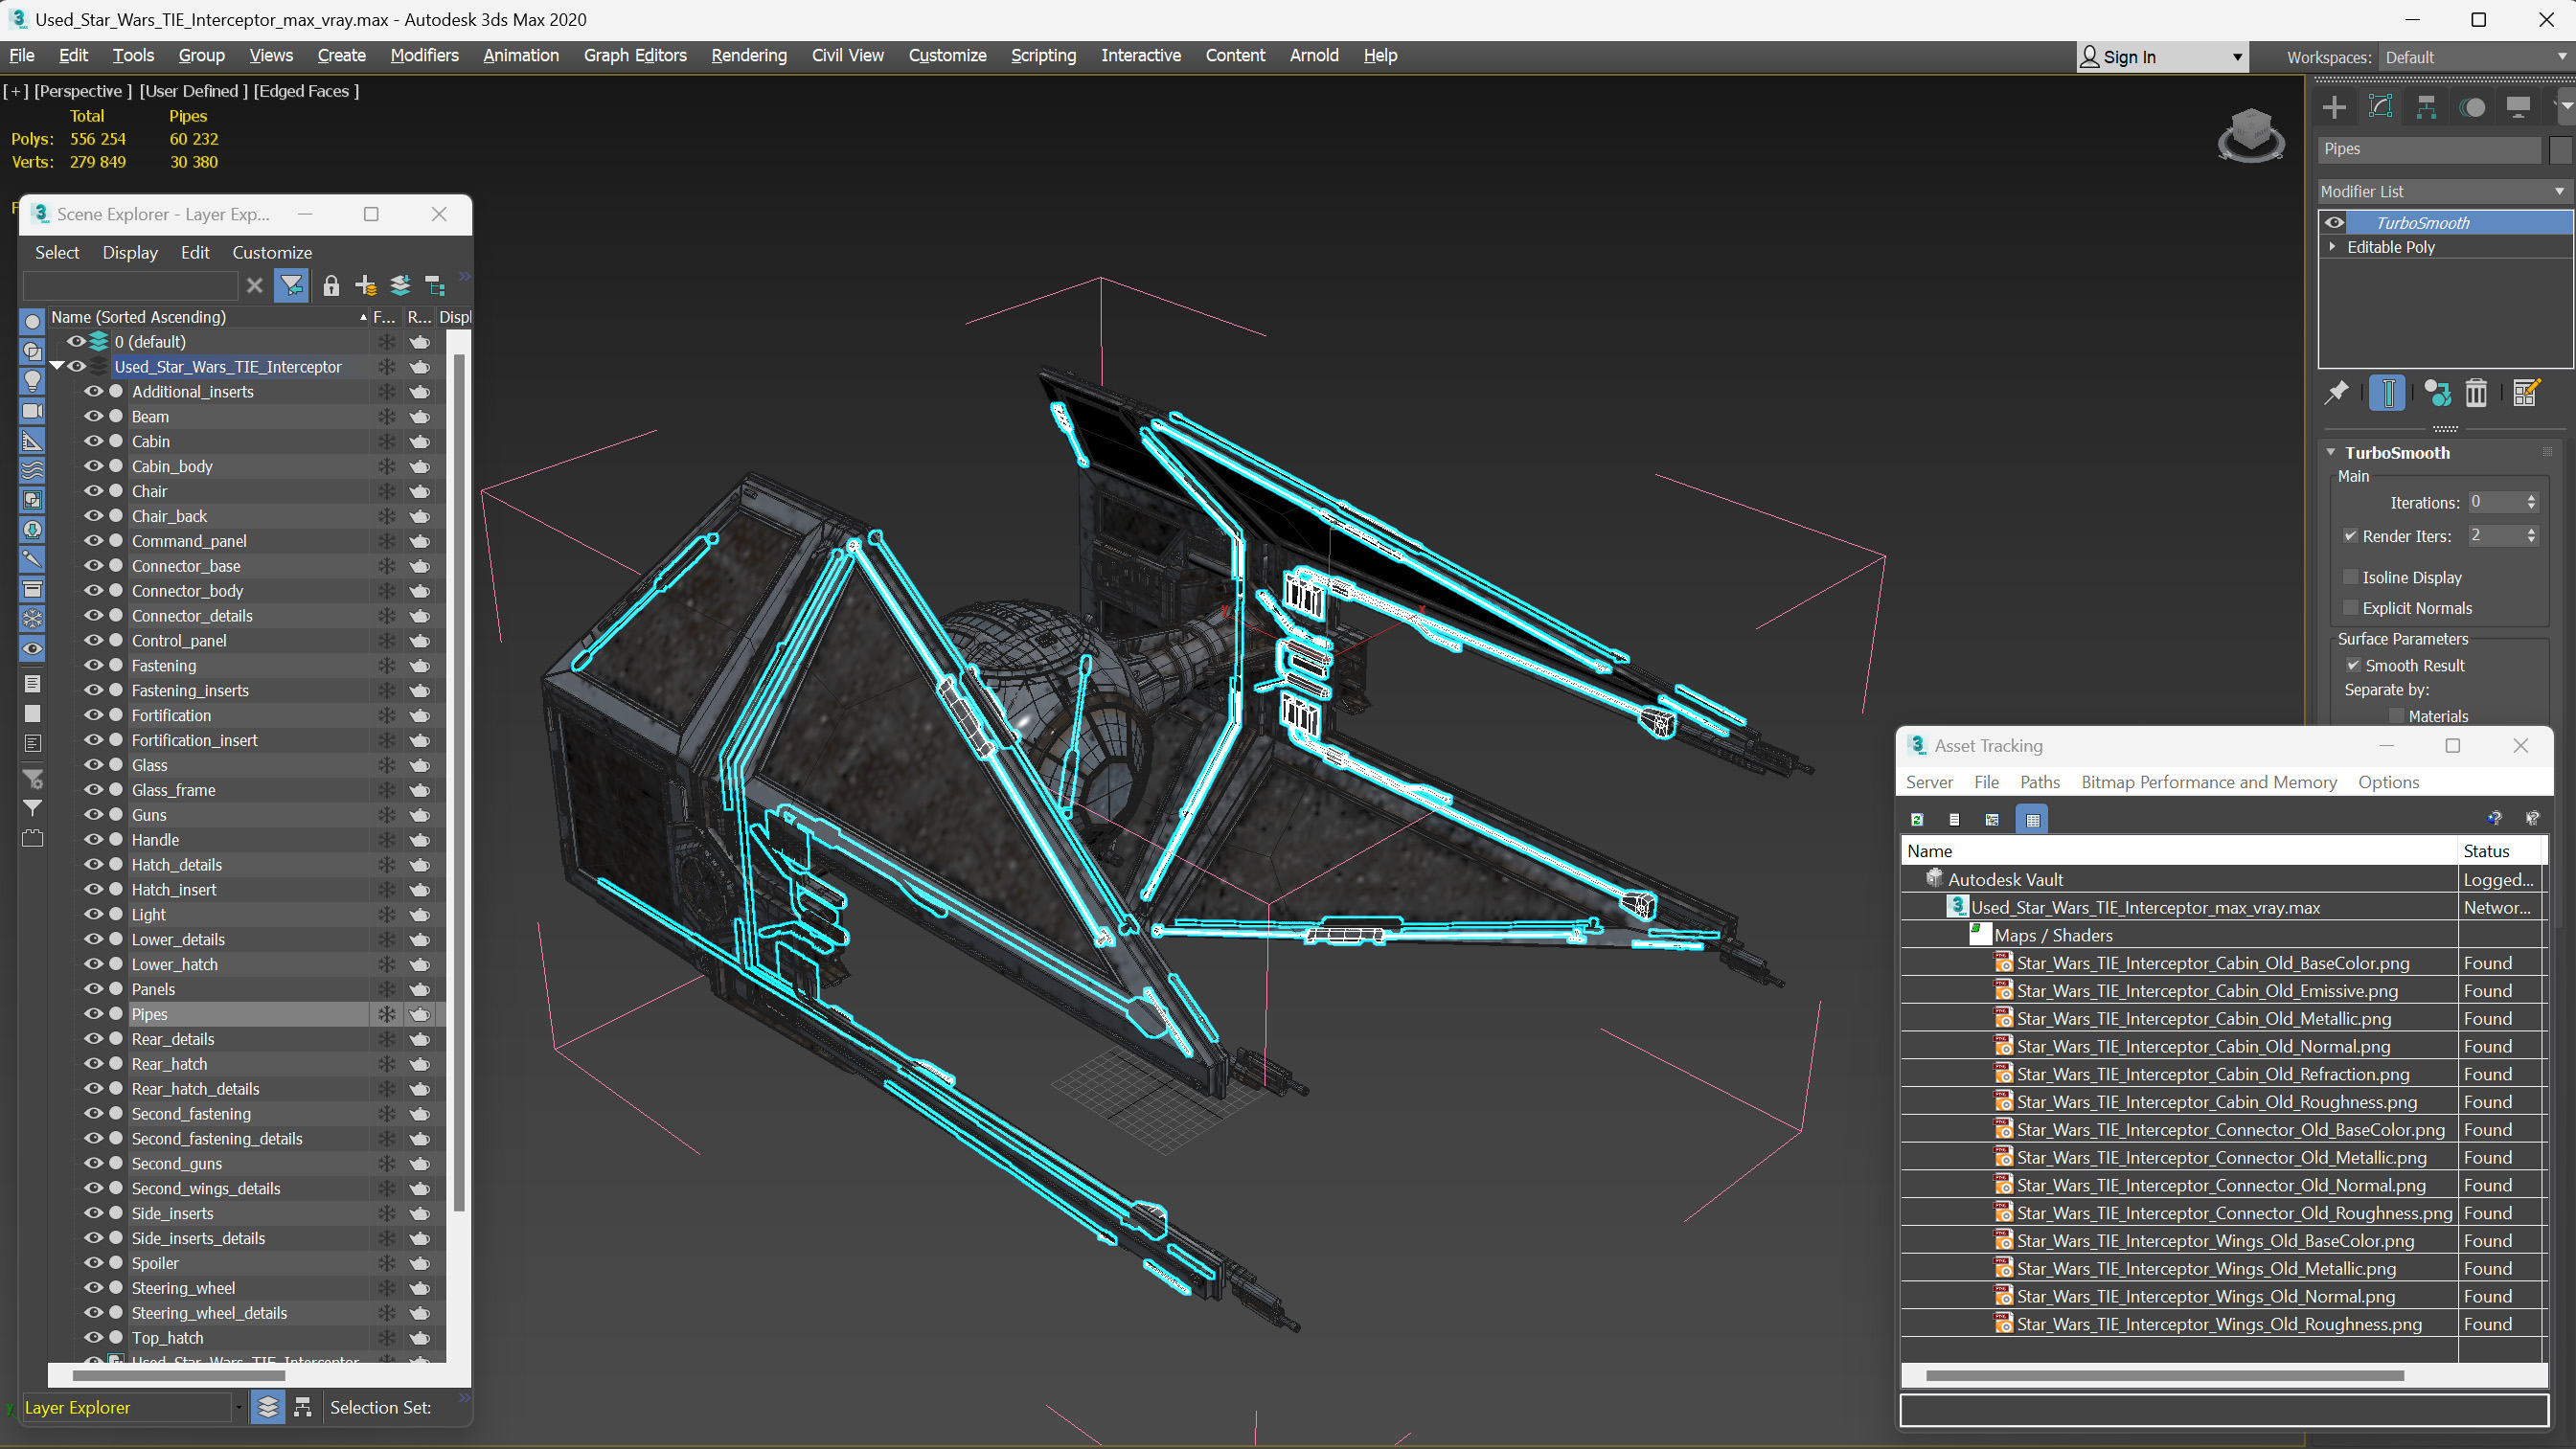
Task: Enable Explicit Normals checkbox
Action: [2351, 608]
